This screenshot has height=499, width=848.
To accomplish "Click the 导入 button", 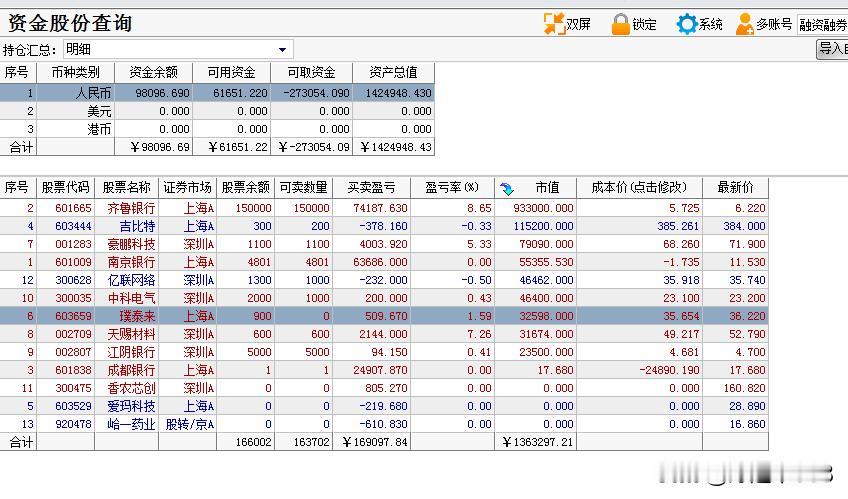I will 832,49.
